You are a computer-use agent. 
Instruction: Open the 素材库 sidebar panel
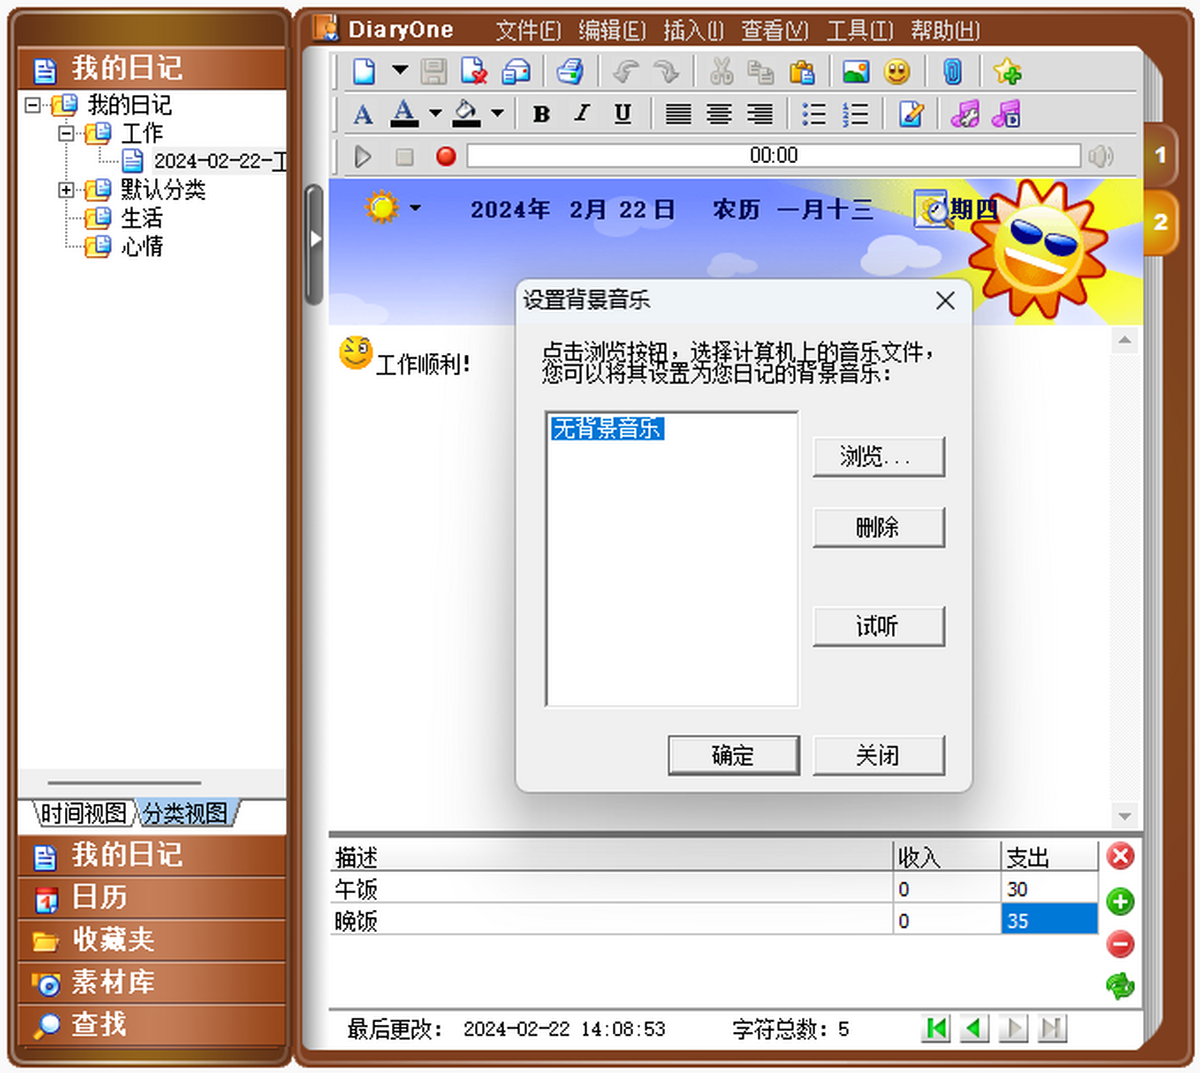click(152, 982)
